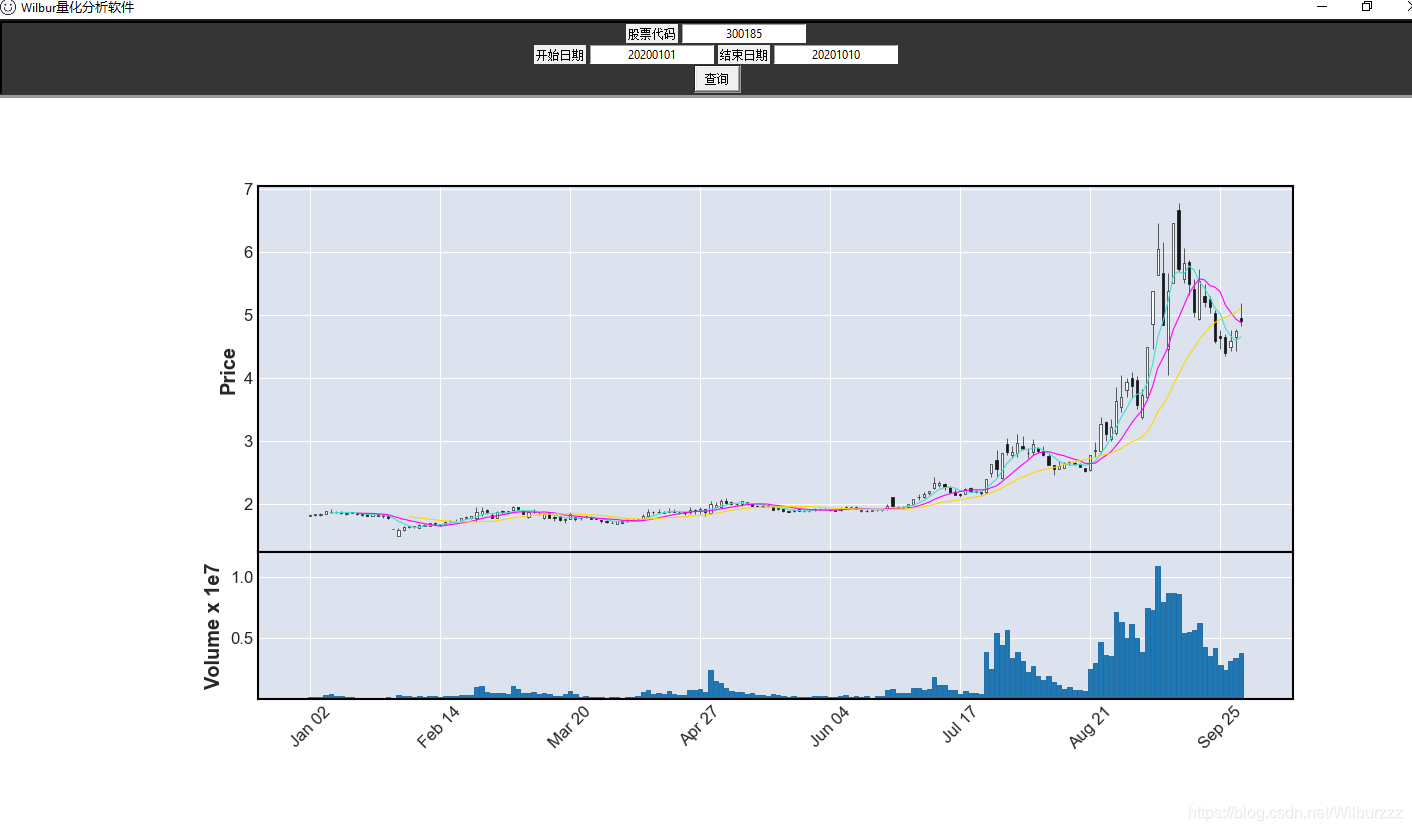Click the Sep 25 date tick label
The image size is (1412, 831).
pos(1219,726)
